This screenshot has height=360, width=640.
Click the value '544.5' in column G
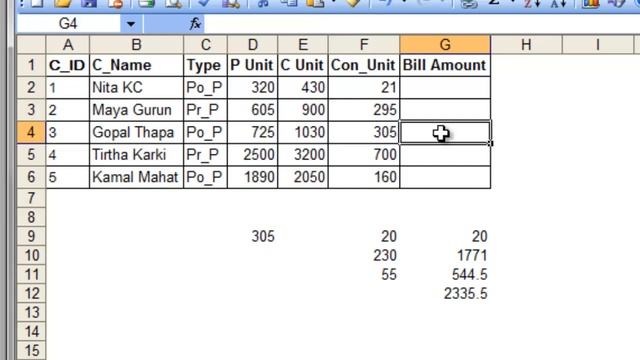coord(469,275)
